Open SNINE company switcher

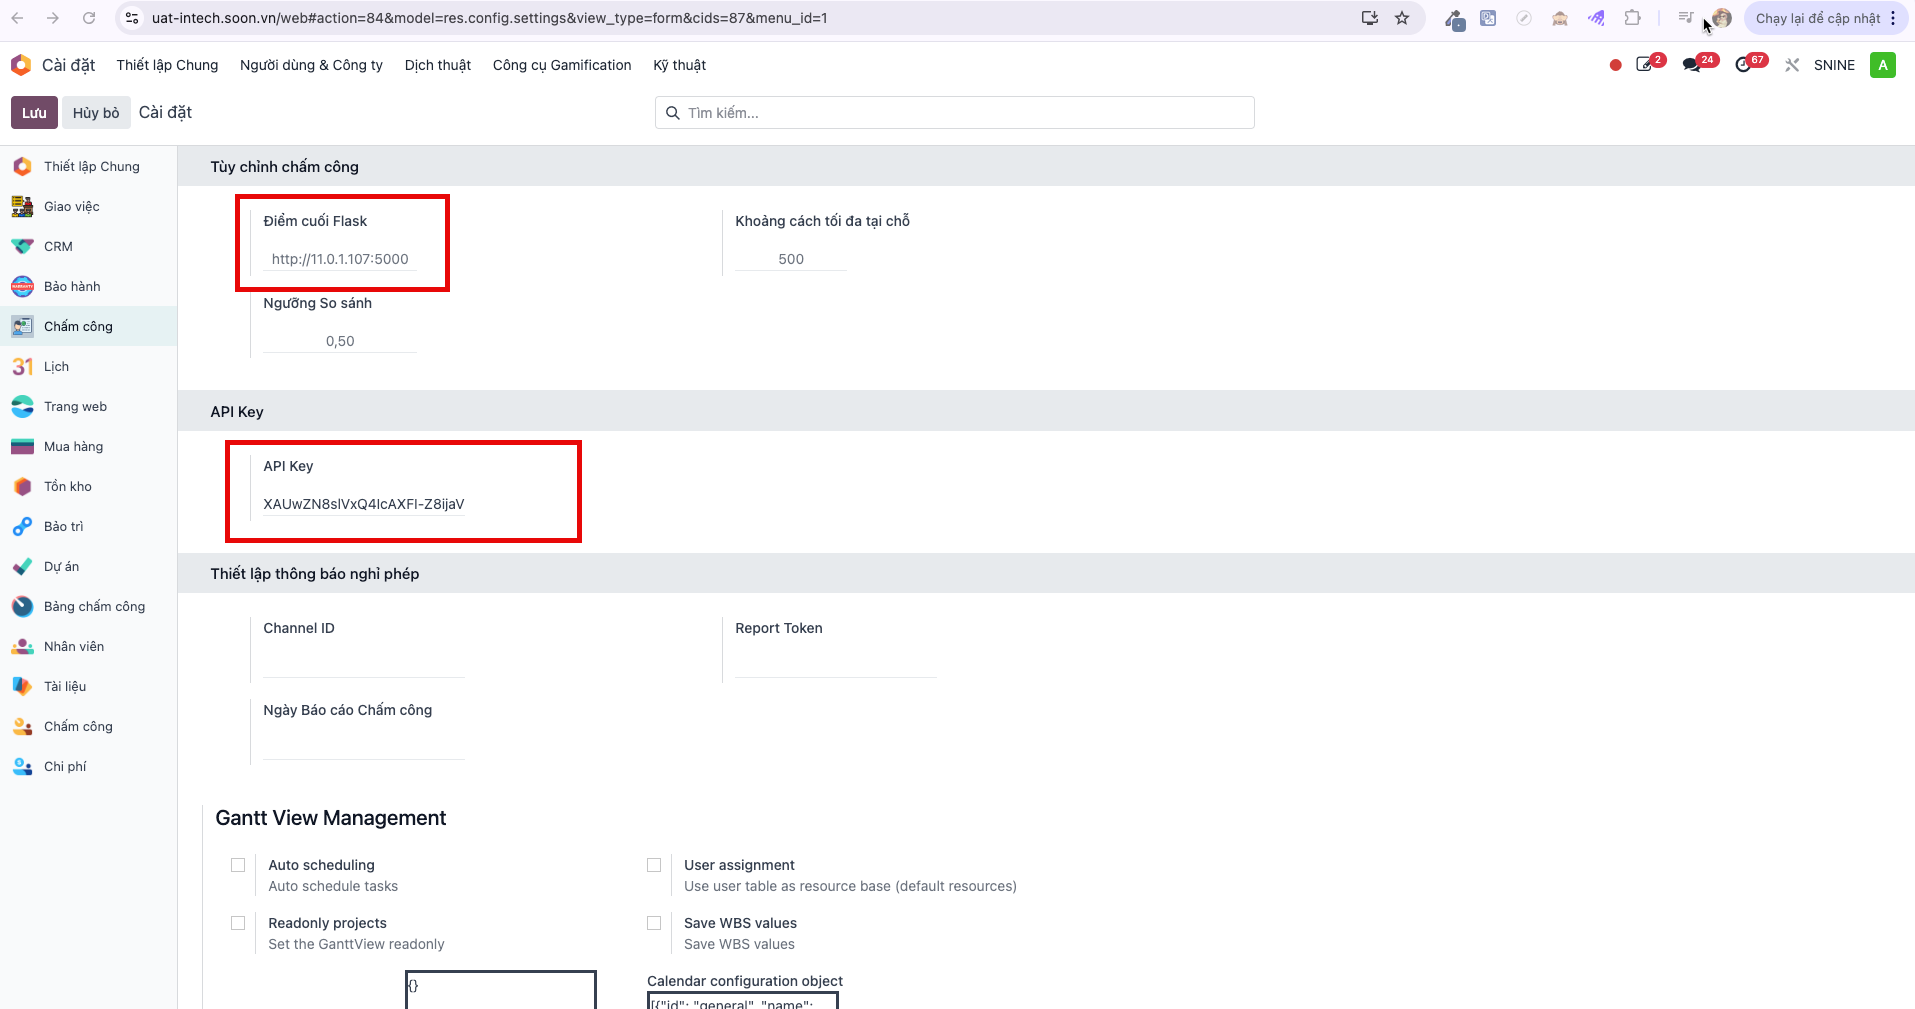click(1834, 65)
